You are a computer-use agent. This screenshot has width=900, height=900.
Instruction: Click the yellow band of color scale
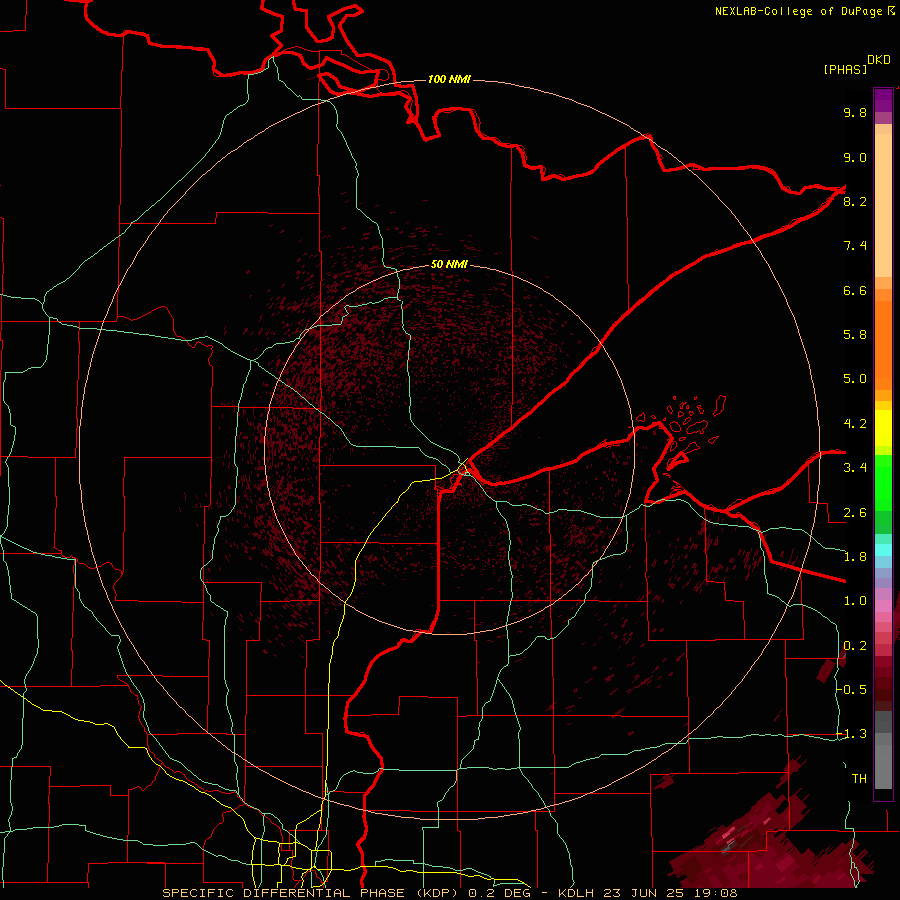pyautogui.click(x=883, y=428)
